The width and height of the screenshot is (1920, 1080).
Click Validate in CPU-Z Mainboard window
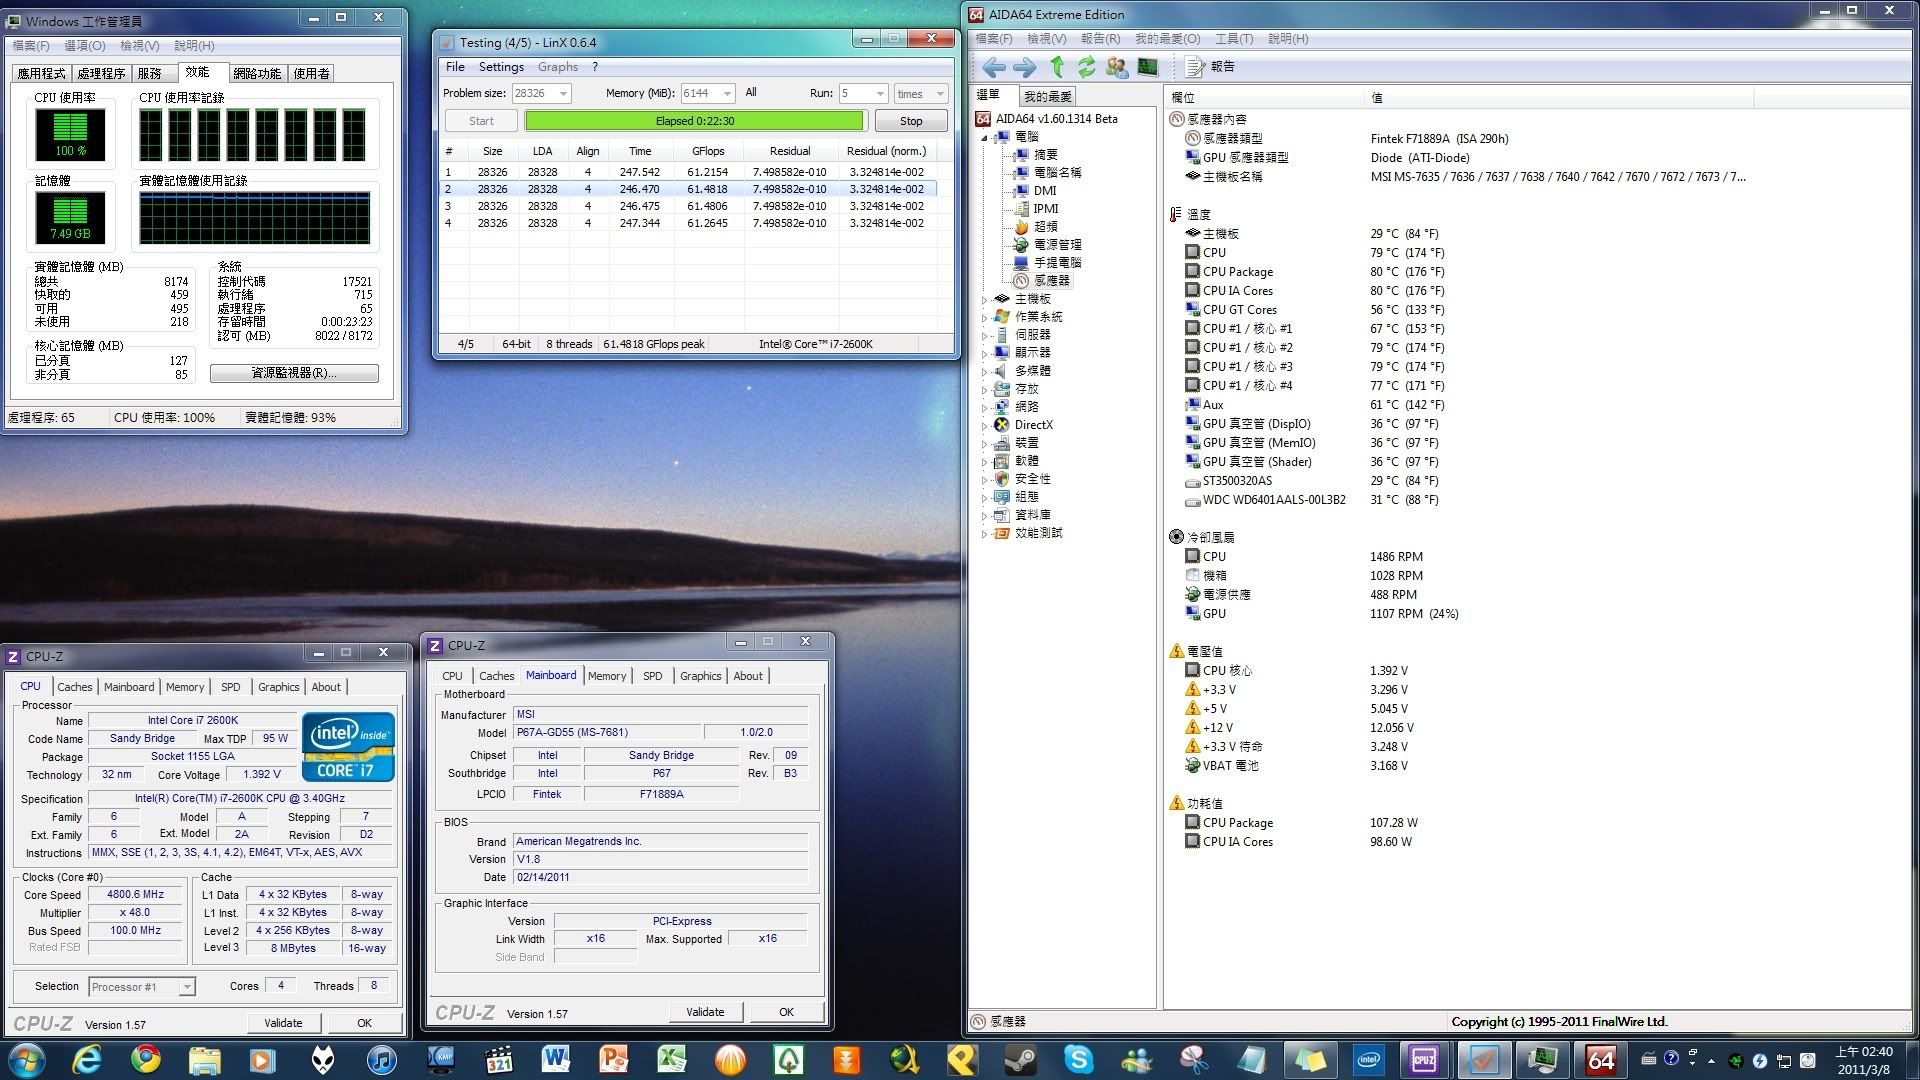point(705,1012)
